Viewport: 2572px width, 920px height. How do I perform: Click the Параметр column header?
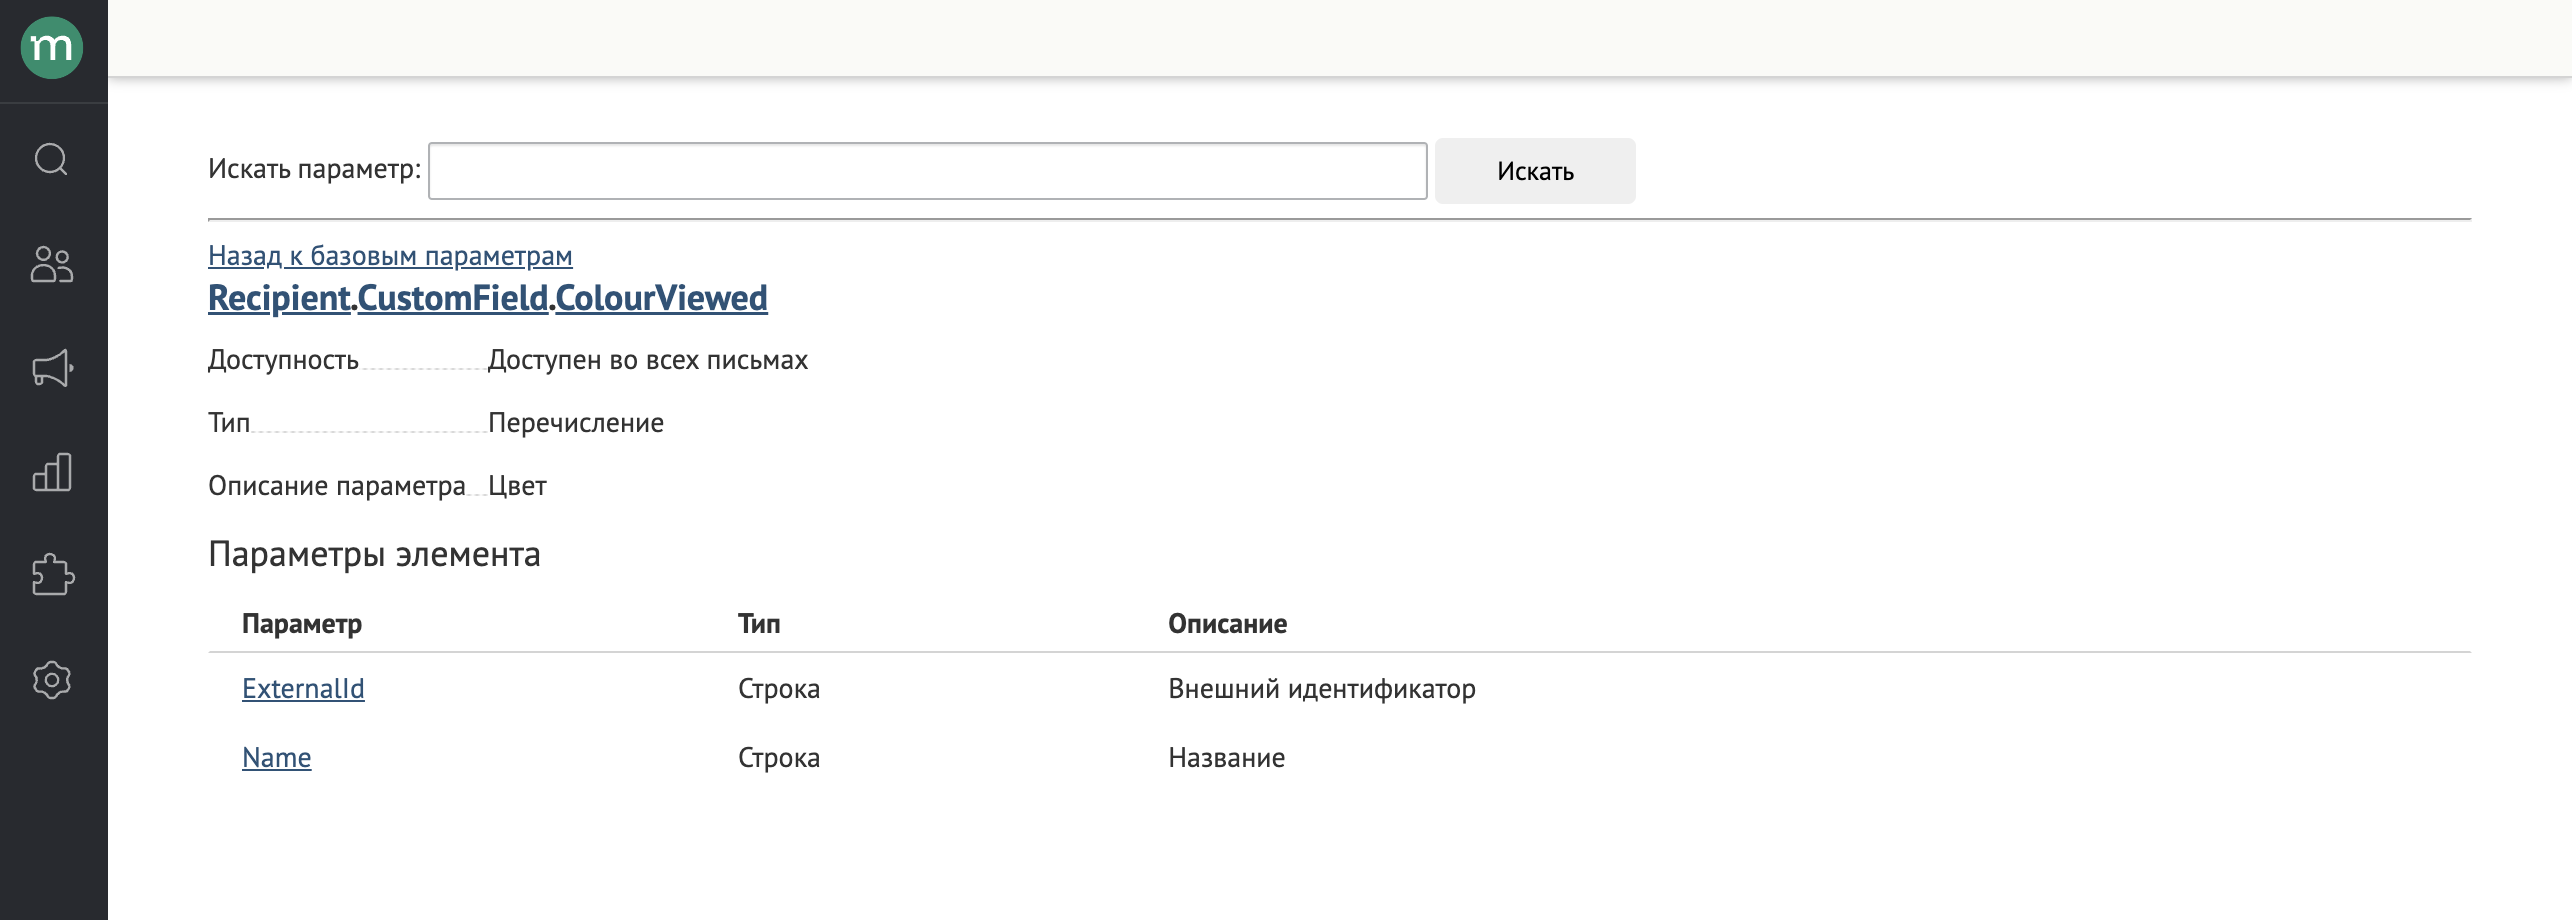tap(302, 624)
